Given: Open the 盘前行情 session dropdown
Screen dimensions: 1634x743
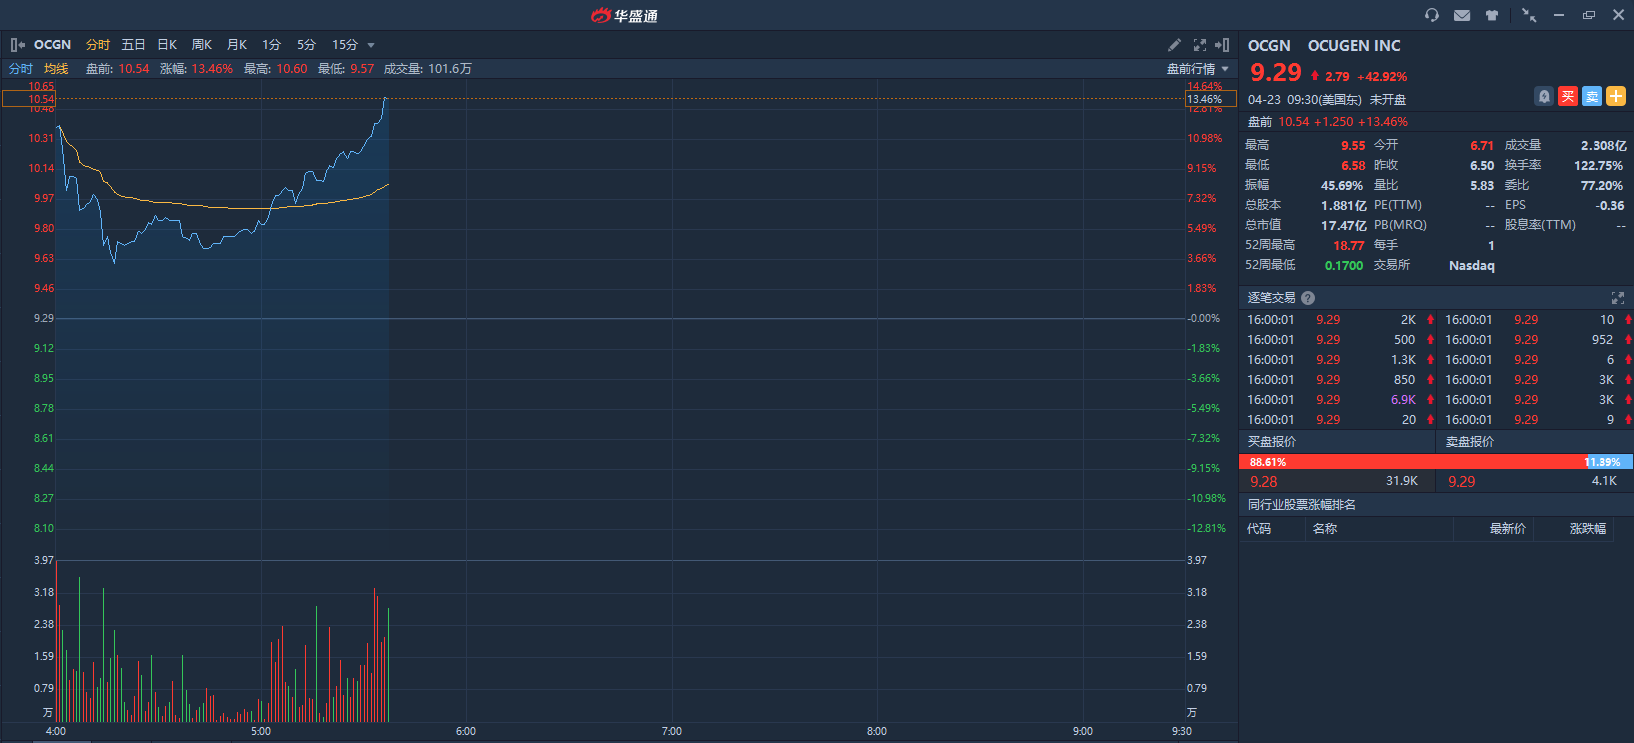Looking at the screenshot, I should coord(1197,69).
